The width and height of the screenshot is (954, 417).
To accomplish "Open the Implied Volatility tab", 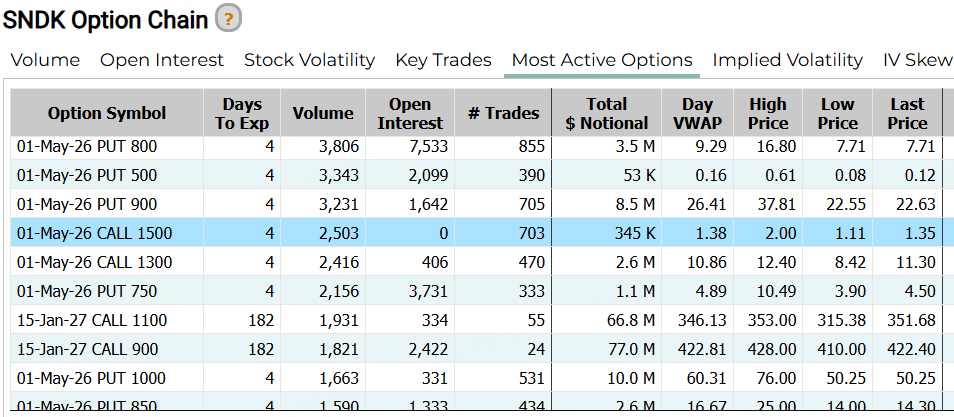I will click(787, 60).
